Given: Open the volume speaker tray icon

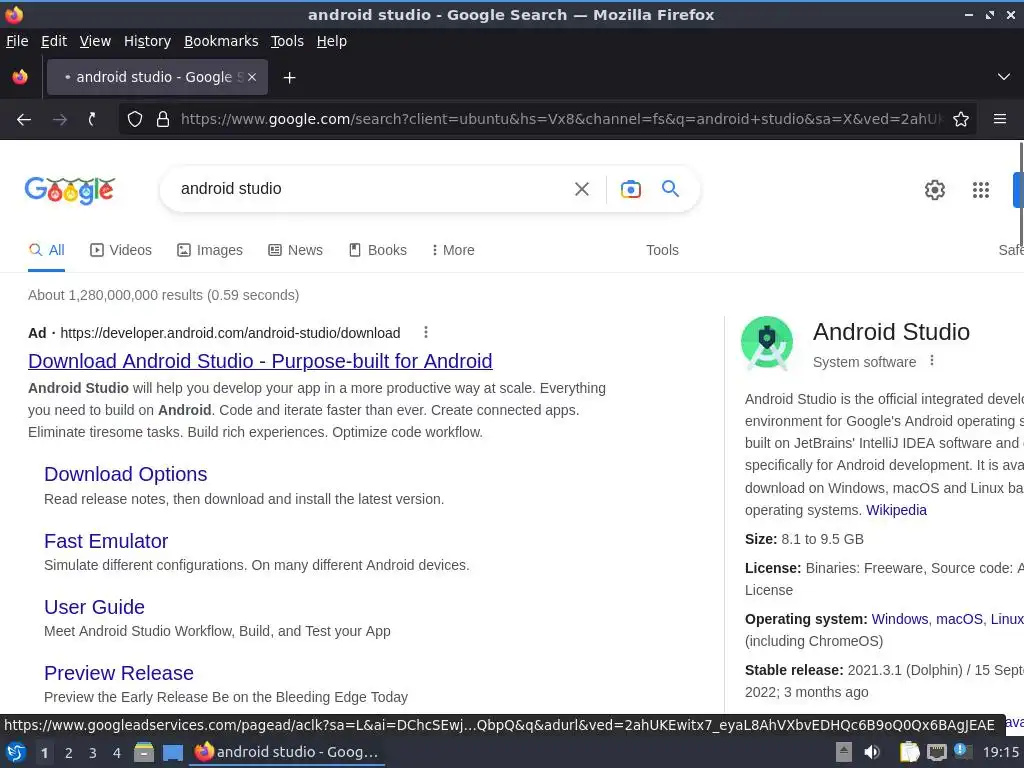Looking at the screenshot, I should point(871,752).
